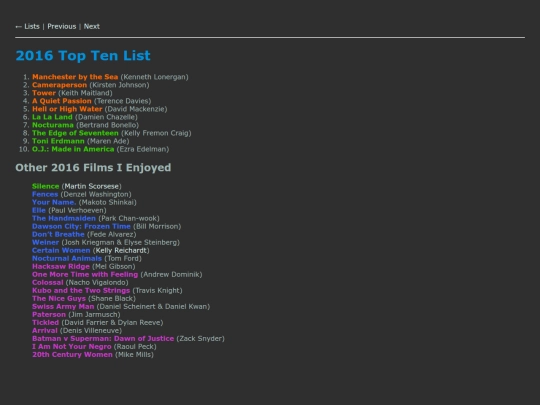
Task: Click director name Martin Scorsese
Action: pyautogui.click(x=92, y=186)
